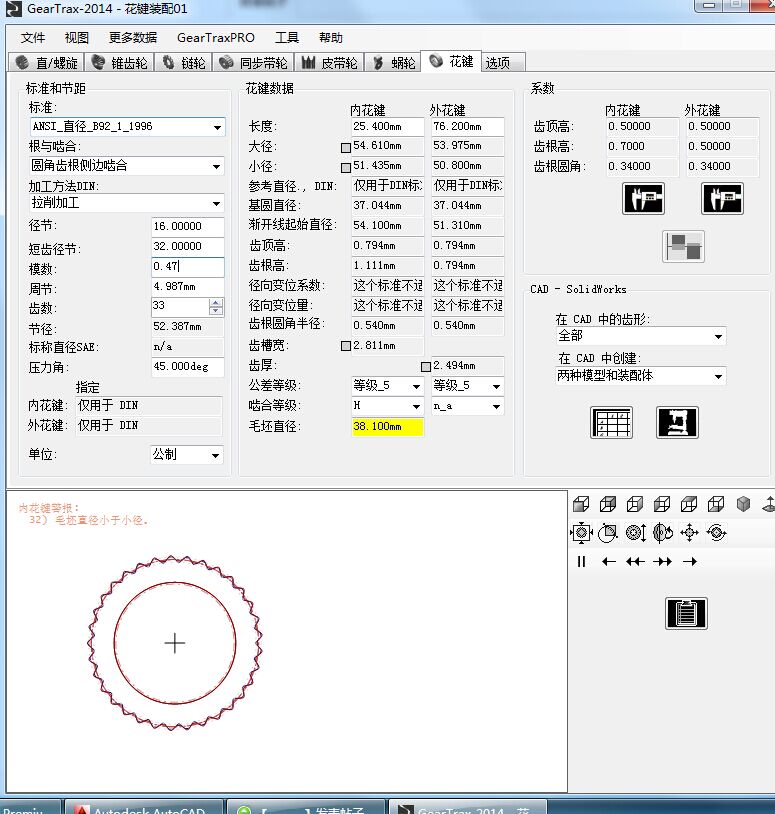775x814 pixels.
Task: Open the 视图 menu
Action: pyautogui.click(x=77, y=38)
